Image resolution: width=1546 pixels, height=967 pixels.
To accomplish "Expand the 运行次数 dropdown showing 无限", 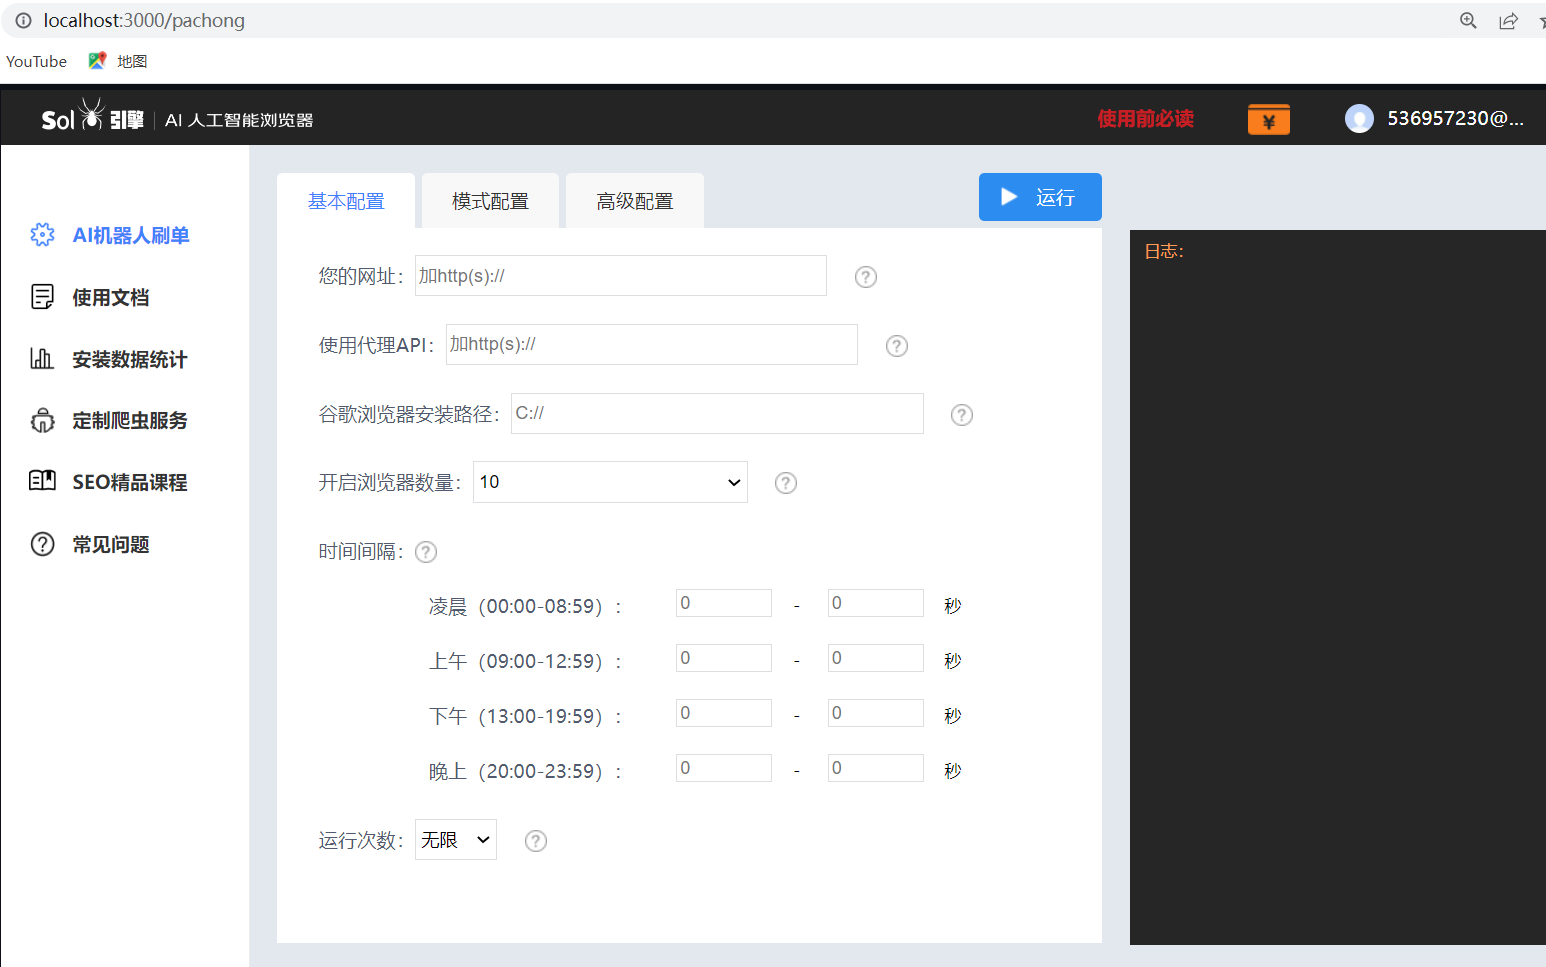I will (456, 840).
